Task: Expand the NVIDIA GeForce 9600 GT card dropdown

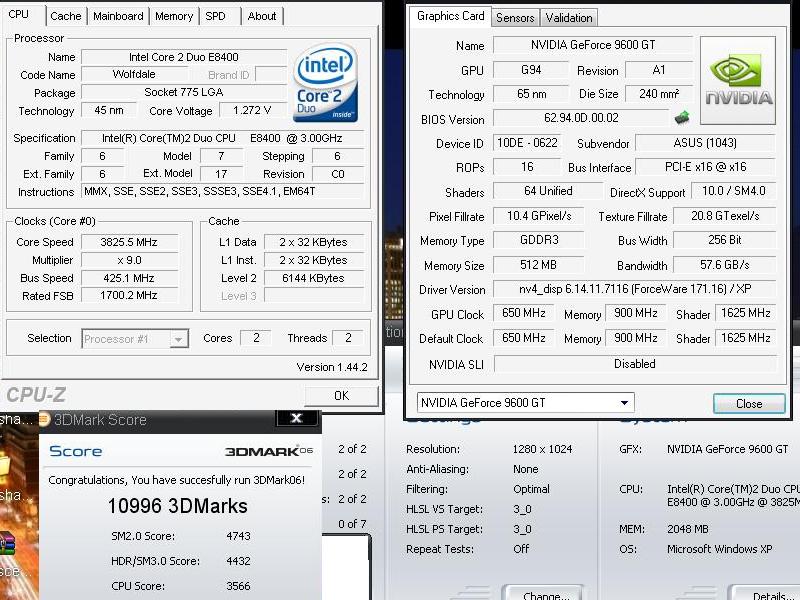Action: point(526,403)
